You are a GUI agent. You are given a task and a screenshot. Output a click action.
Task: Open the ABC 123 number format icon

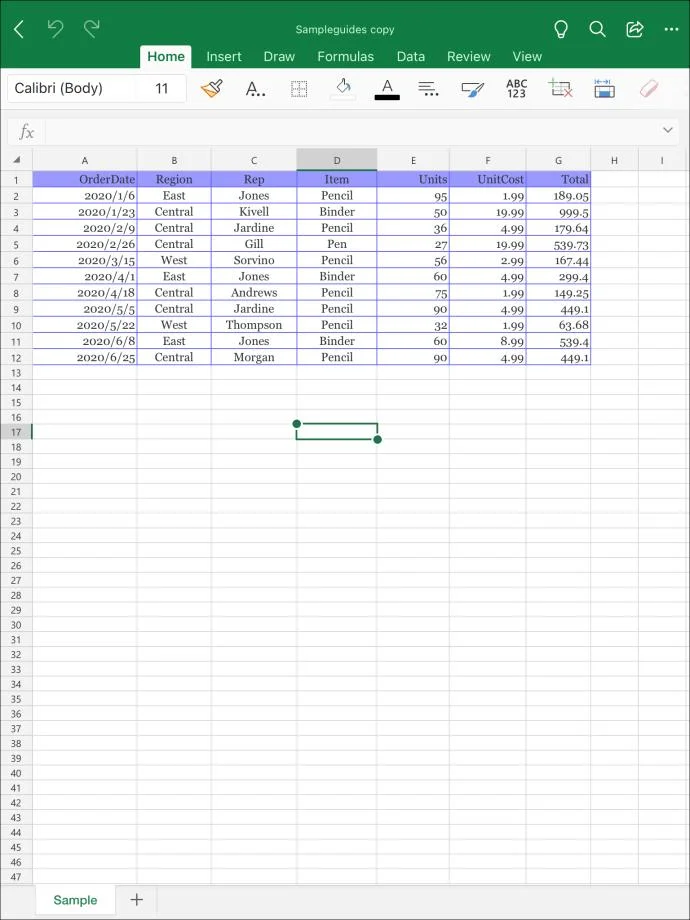click(x=516, y=89)
